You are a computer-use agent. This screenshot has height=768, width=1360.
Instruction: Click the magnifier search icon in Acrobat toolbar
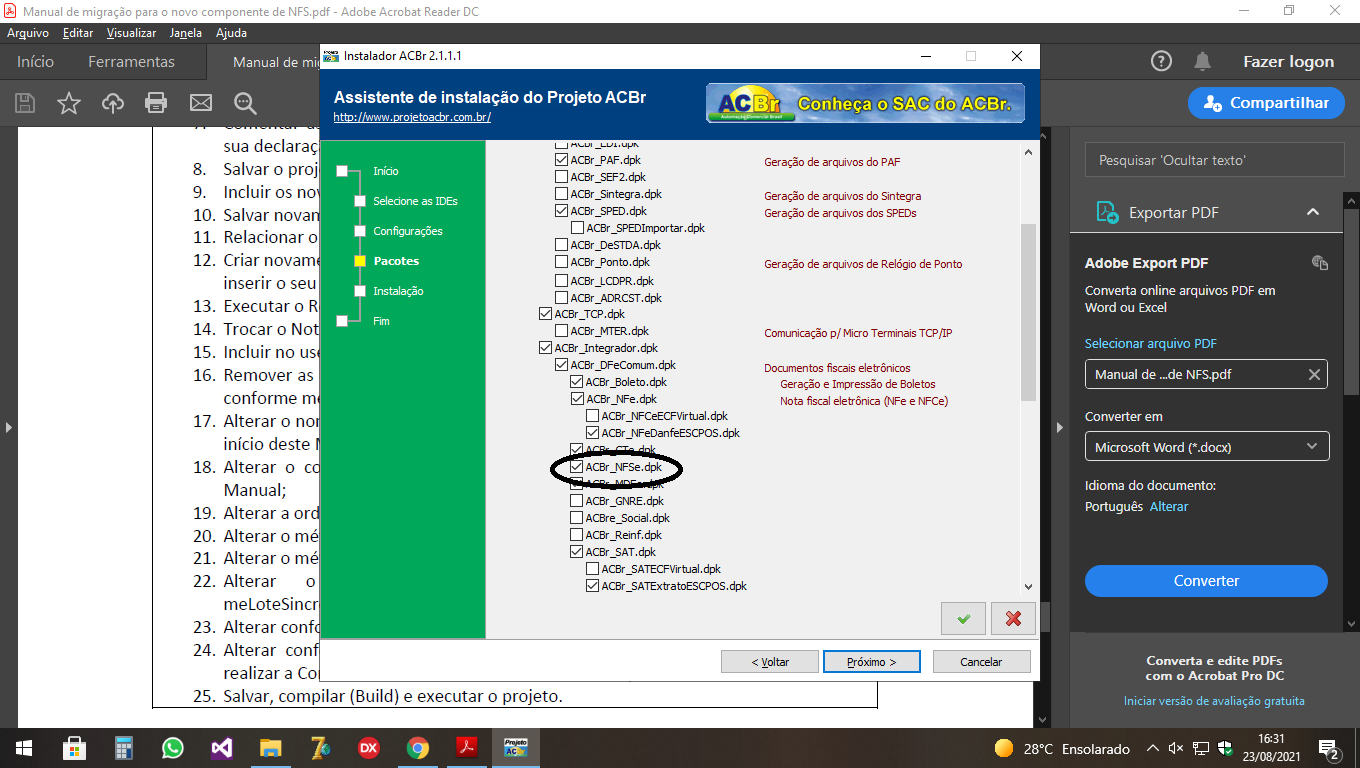coord(245,103)
